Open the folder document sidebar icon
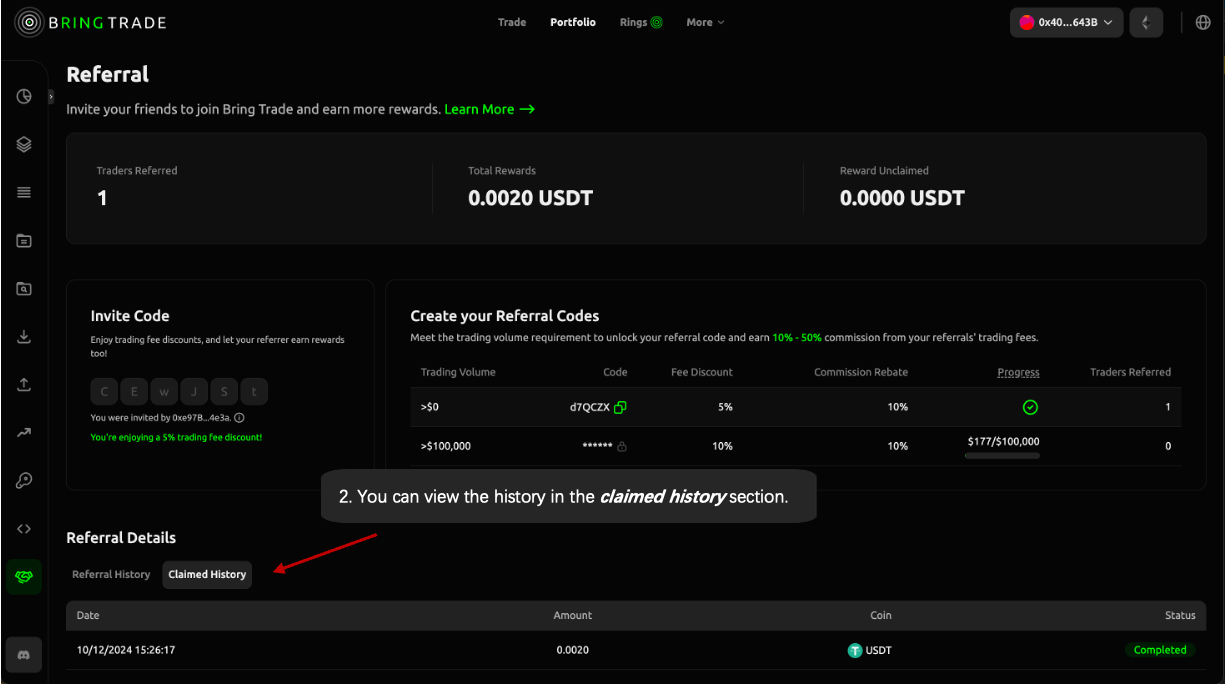 click(x=24, y=241)
